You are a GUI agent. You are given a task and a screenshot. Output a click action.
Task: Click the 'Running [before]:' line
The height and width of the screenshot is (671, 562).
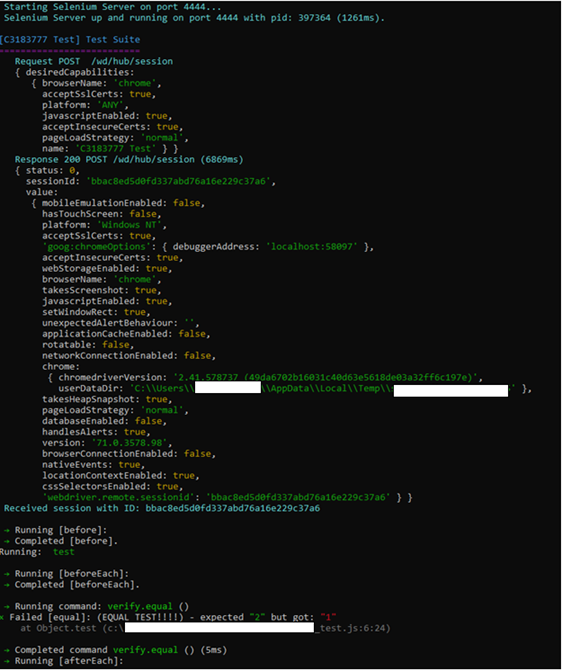(x=56, y=530)
